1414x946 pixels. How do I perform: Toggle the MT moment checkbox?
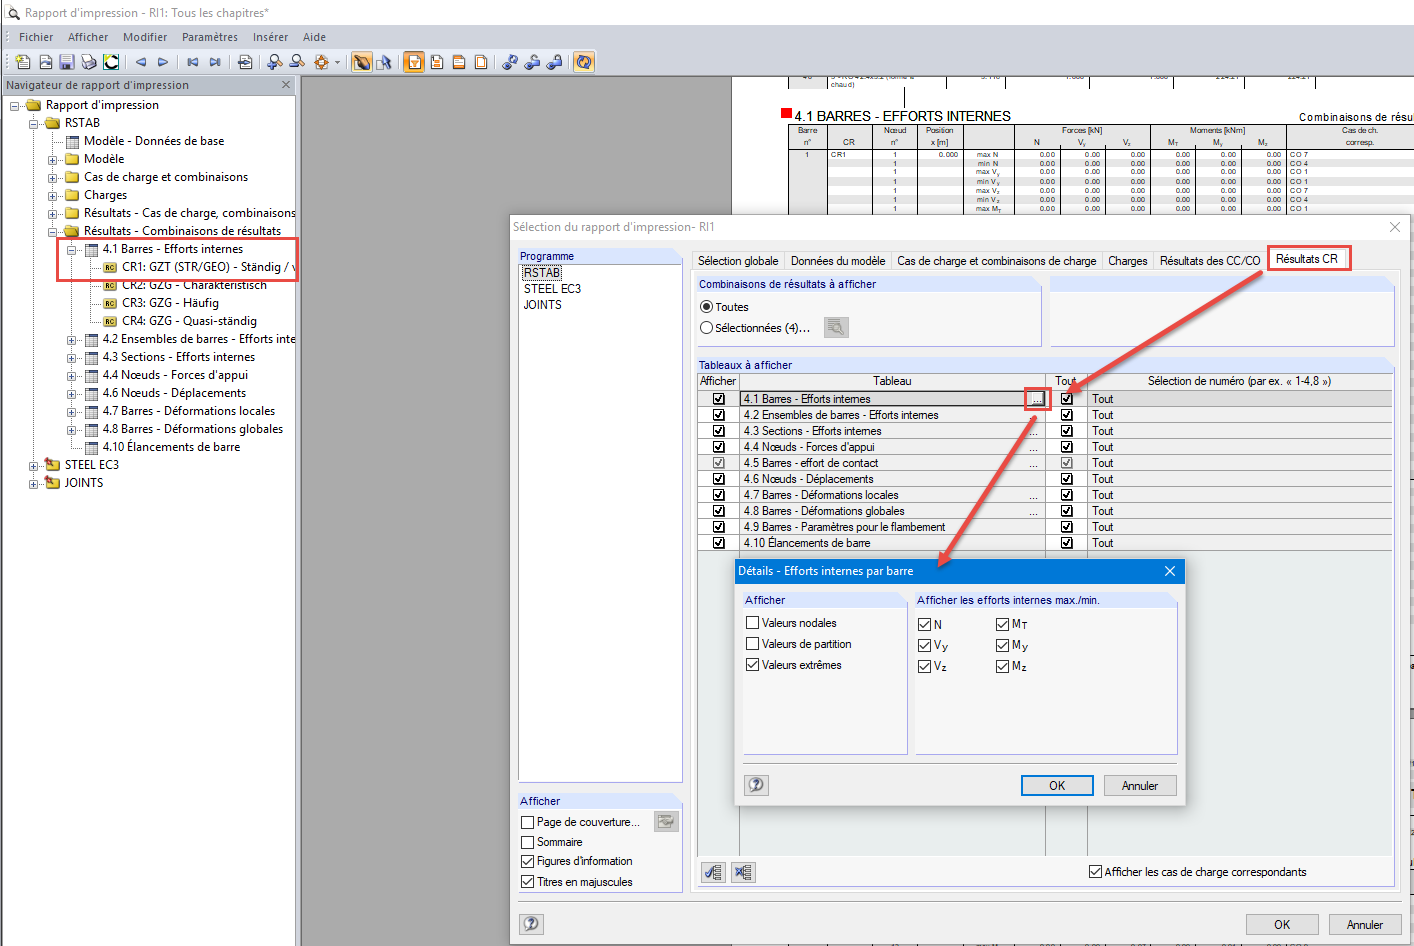point(1003,624)
